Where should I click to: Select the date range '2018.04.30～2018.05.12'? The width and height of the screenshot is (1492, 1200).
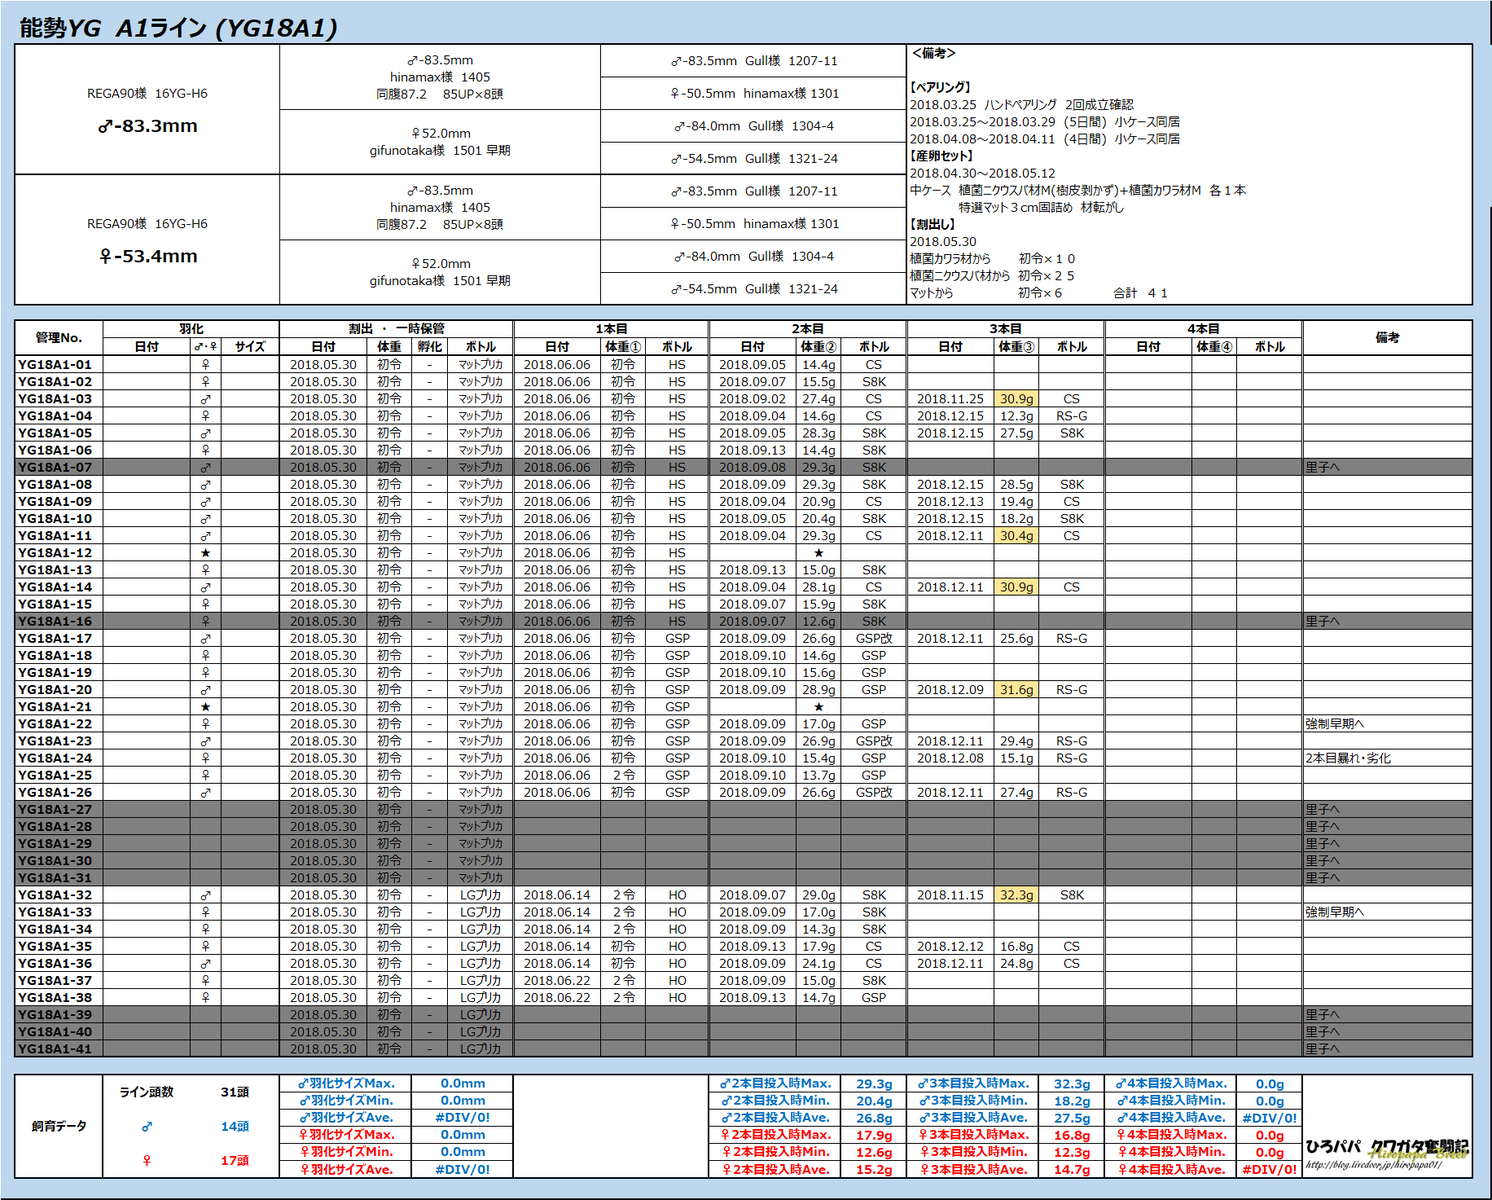(x=982, y=173)
